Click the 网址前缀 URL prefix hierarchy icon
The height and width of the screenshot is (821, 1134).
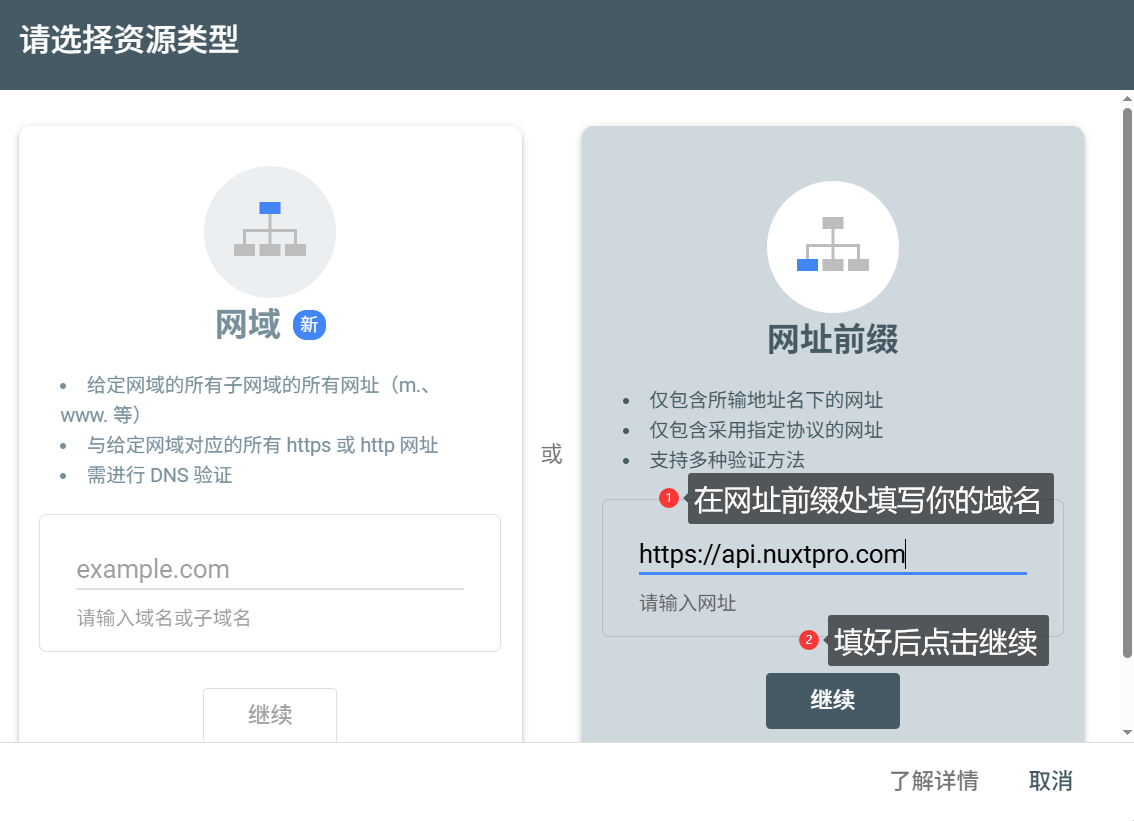(832, 247)
